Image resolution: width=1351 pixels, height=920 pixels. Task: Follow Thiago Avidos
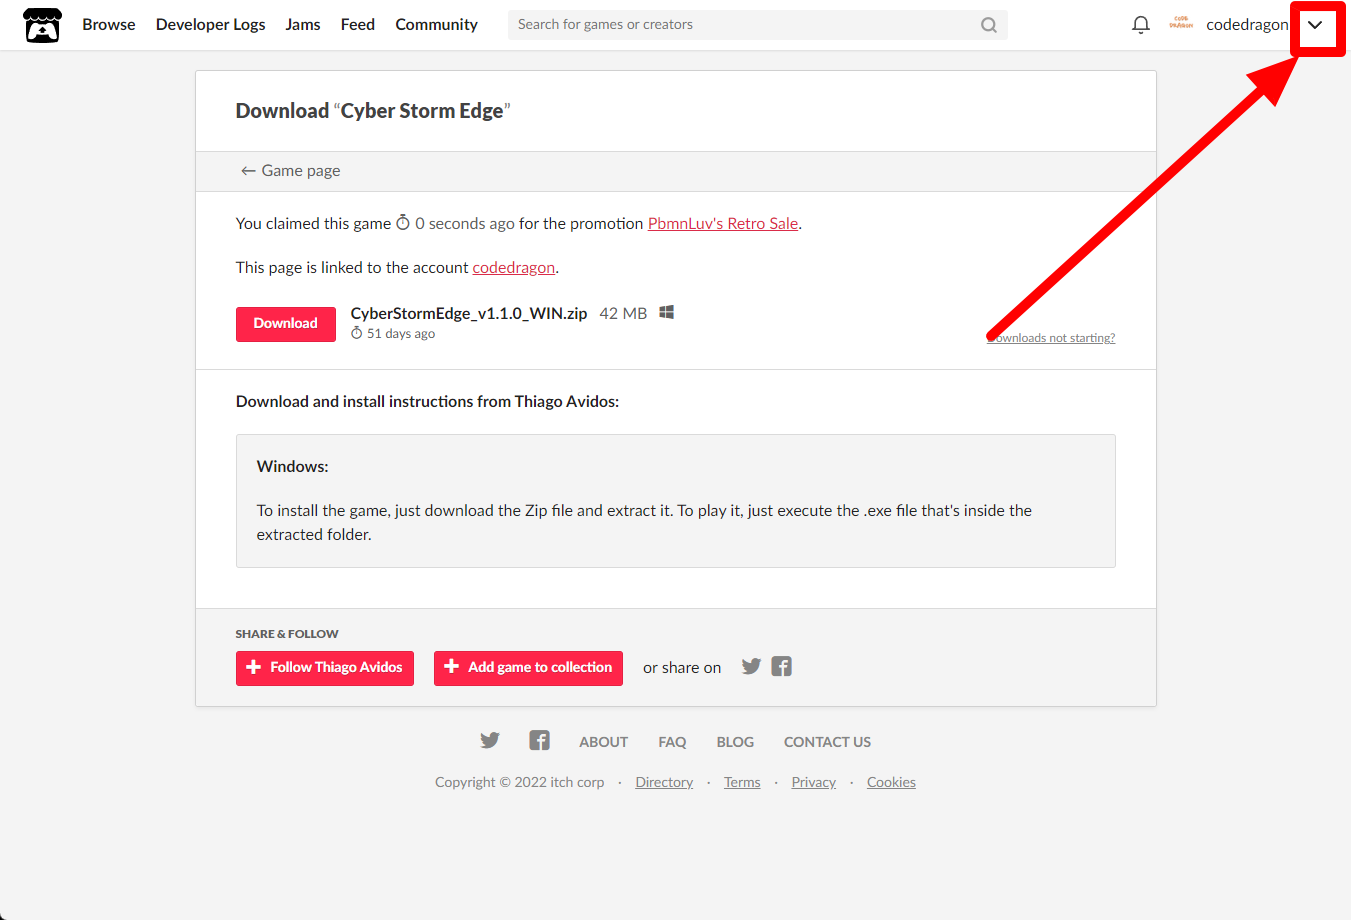[325, 668]
